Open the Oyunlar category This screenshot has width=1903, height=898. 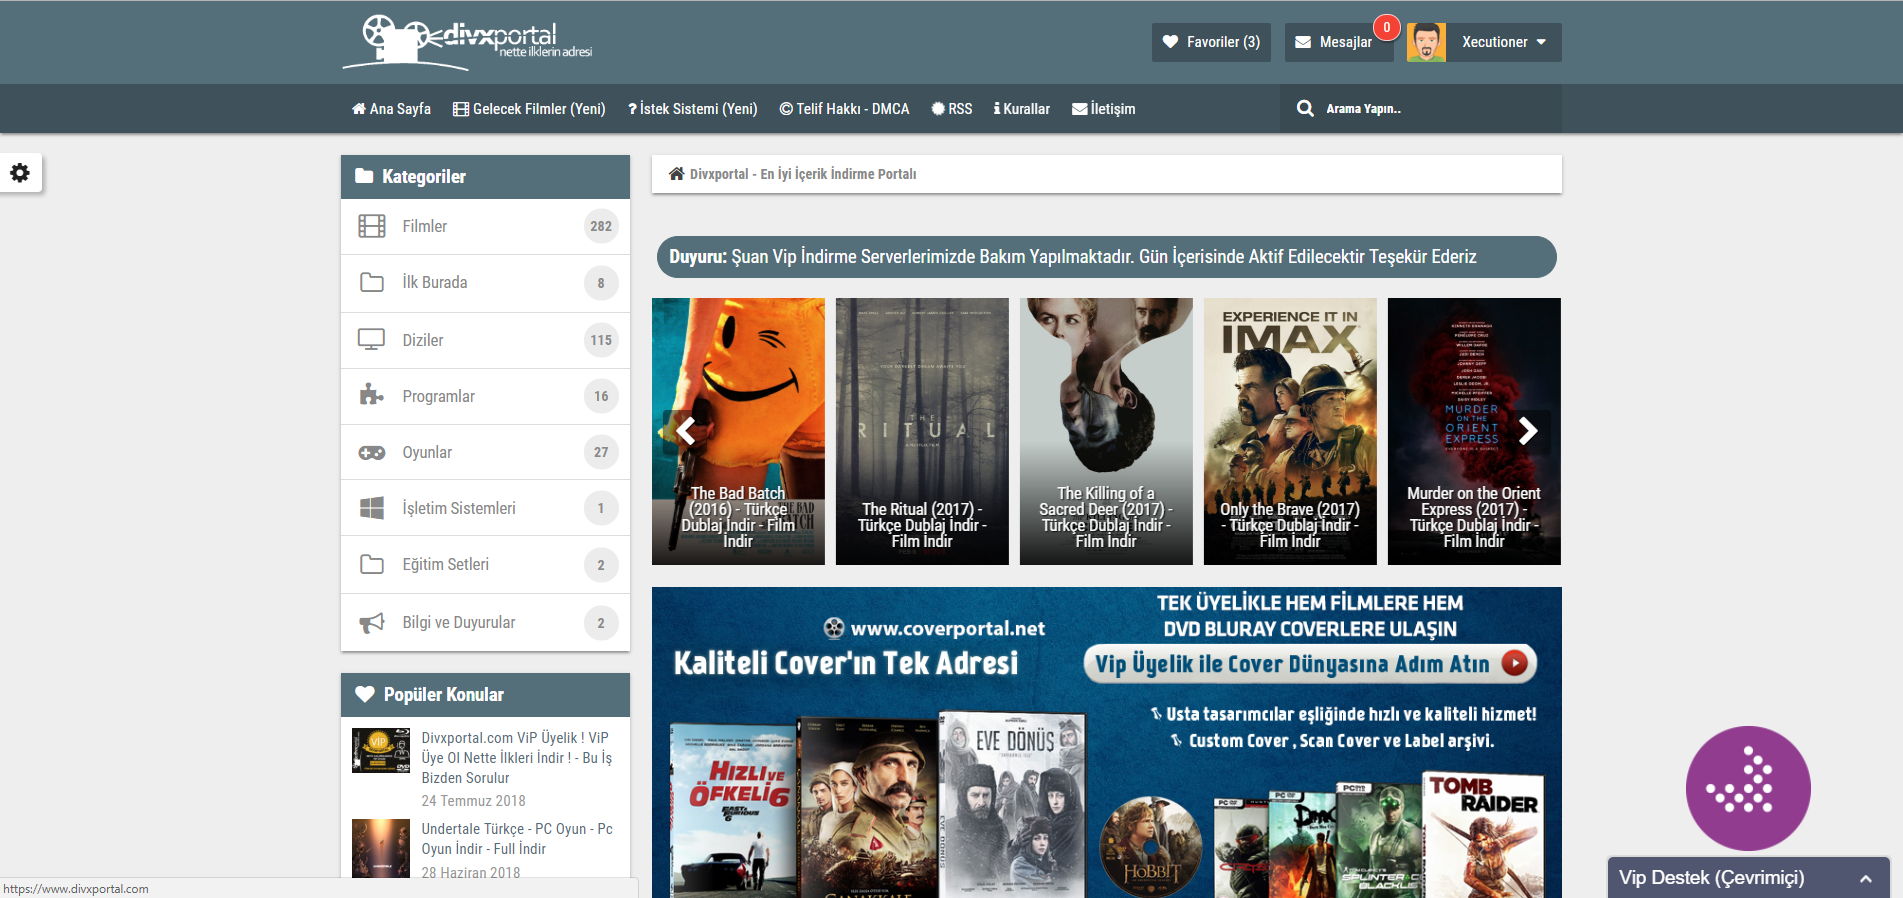(x=485, y=452)
